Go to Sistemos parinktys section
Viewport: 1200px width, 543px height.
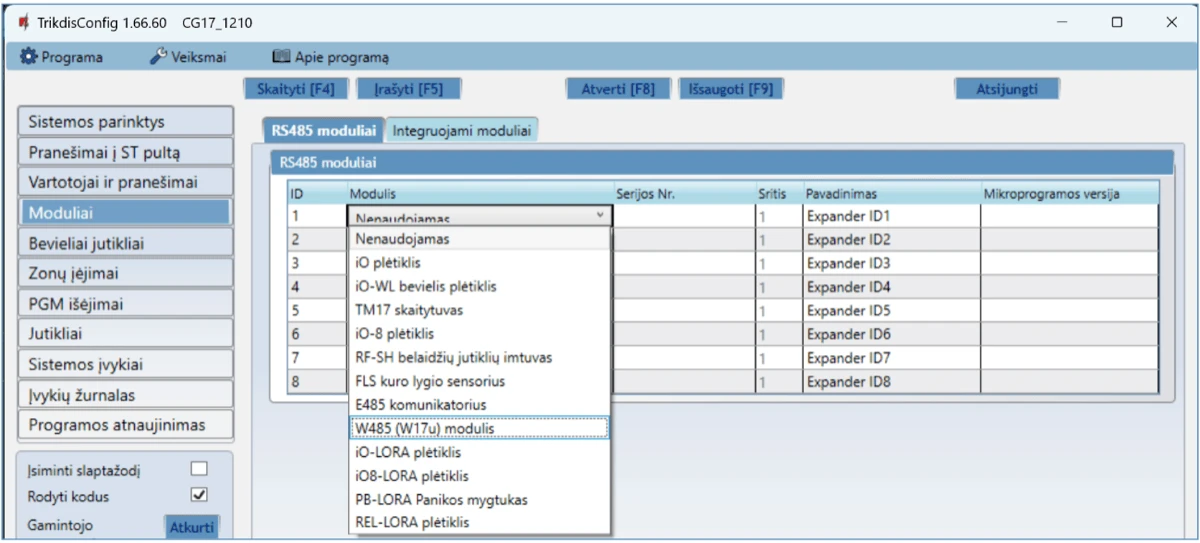click(125, 122)
